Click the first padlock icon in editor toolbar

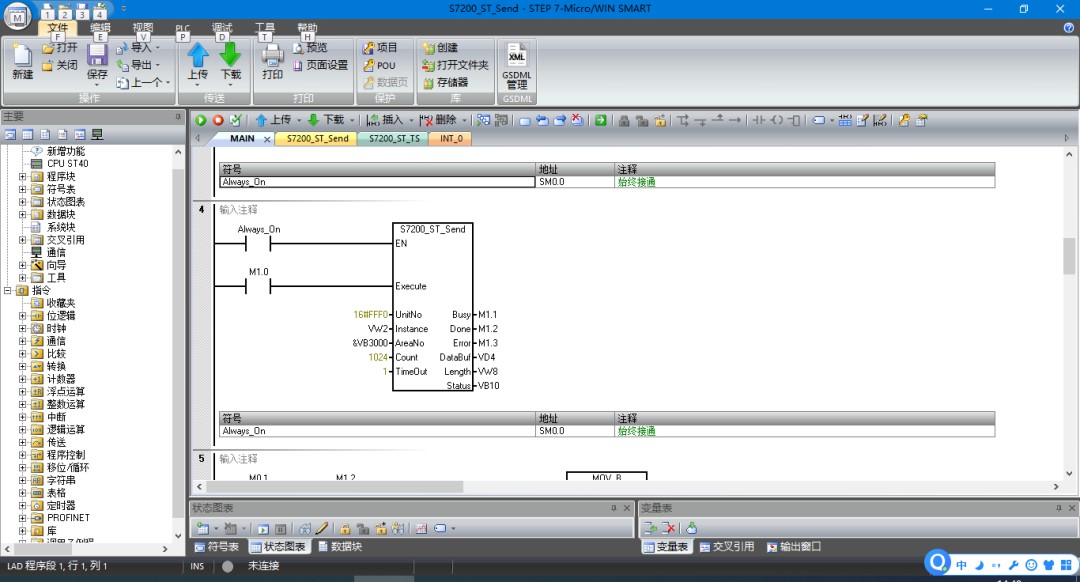point(624,120)
